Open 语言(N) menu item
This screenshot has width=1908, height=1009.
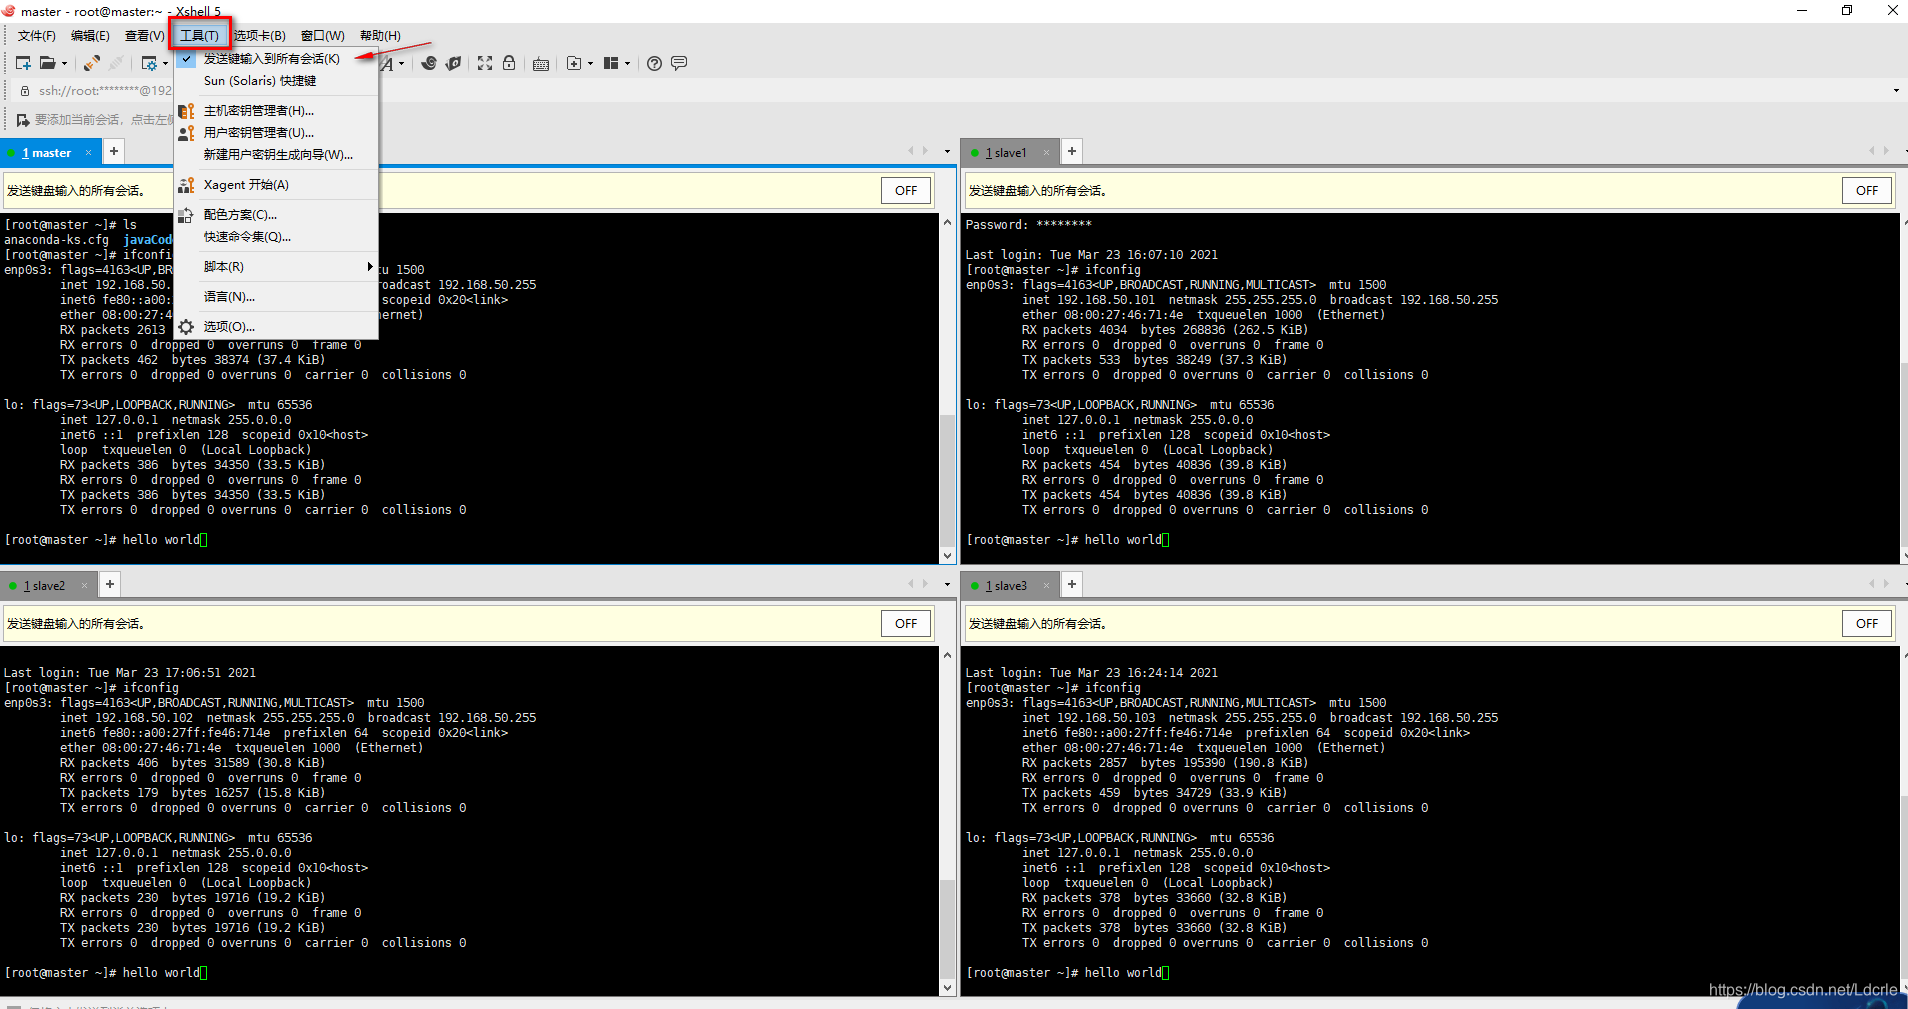[x=277, y=297]
